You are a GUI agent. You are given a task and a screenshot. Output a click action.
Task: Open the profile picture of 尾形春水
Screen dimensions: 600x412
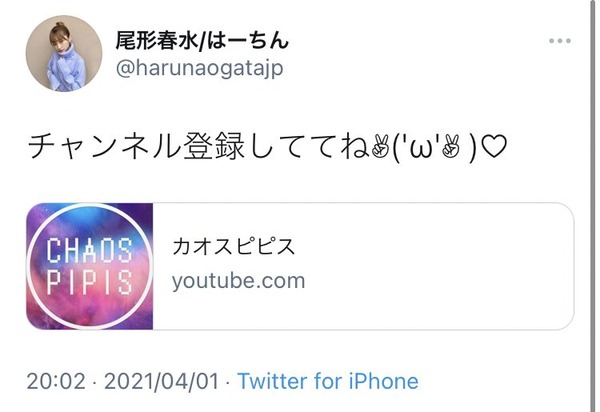pyautogui.click(x=64, y=54)
